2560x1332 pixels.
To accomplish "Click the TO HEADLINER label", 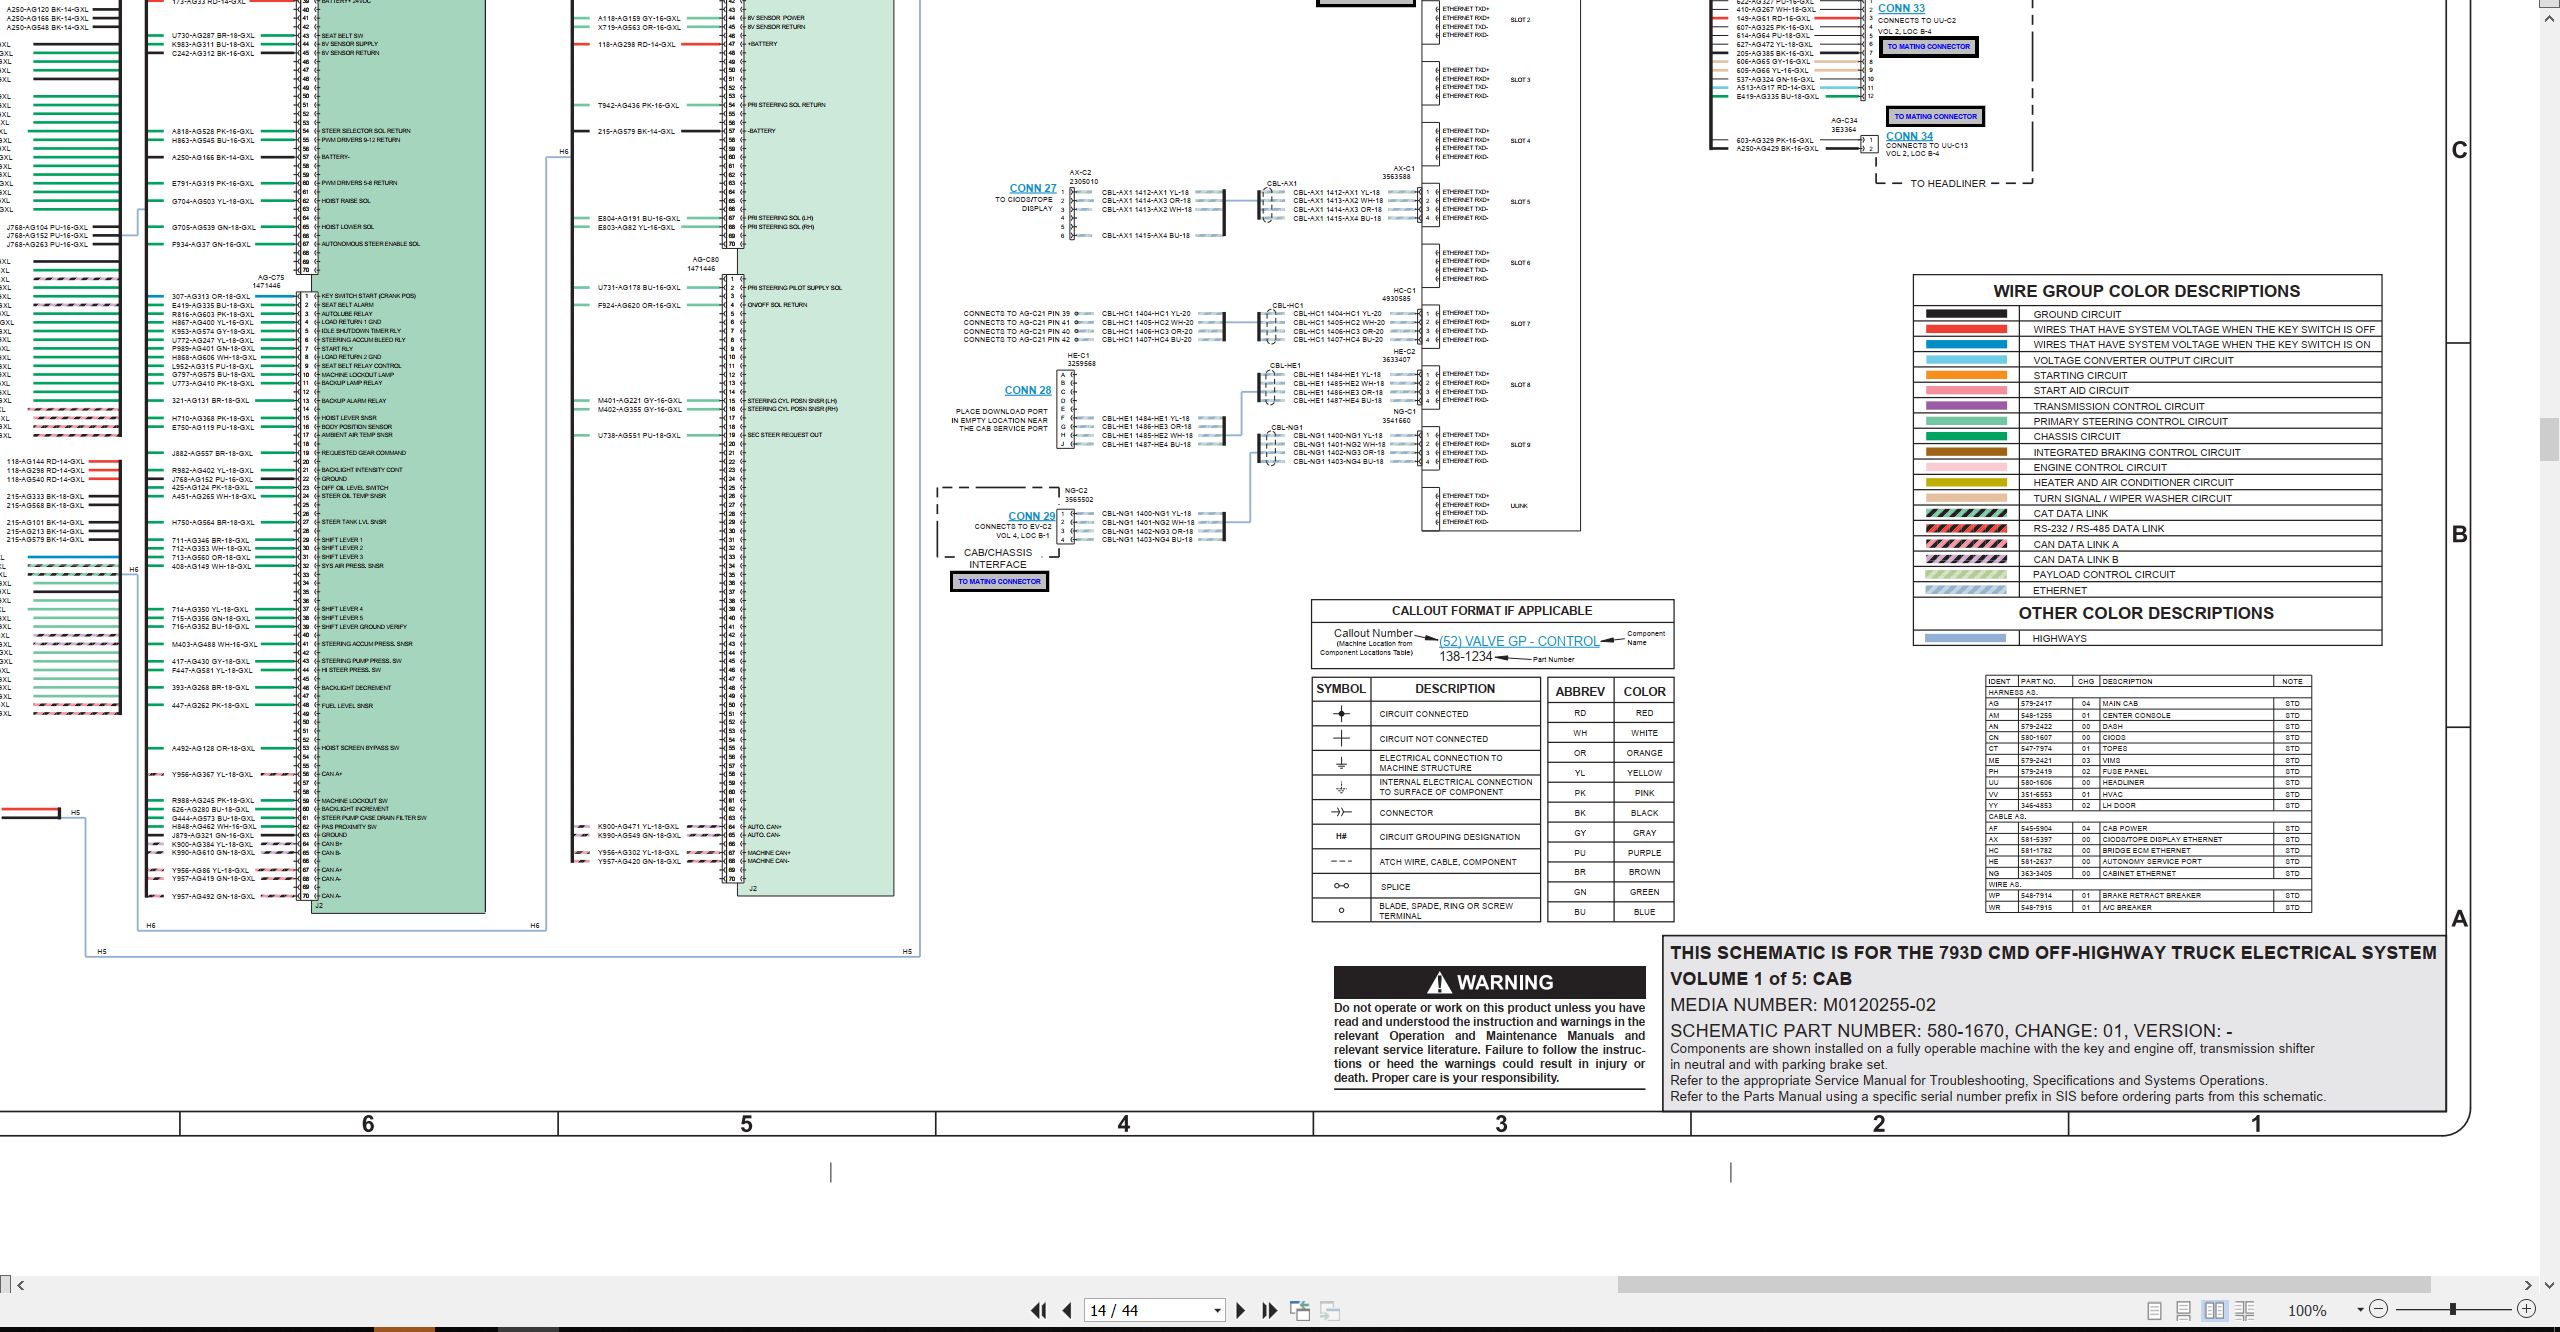I will point(1948,183).
